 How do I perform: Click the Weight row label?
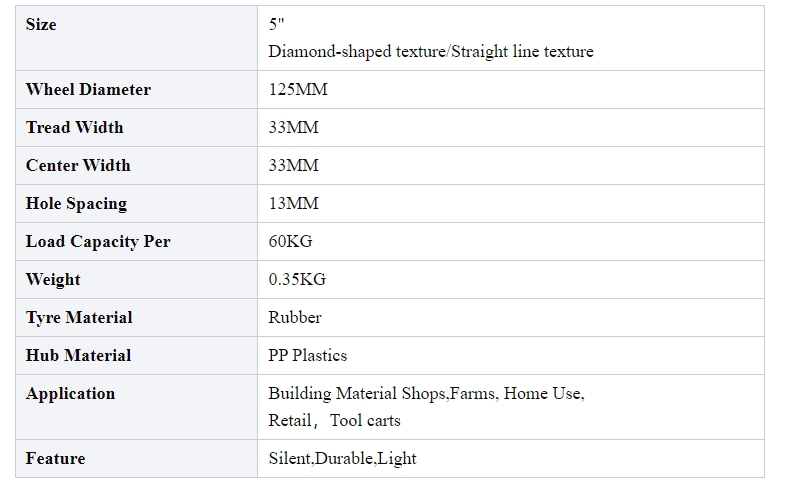53,280
